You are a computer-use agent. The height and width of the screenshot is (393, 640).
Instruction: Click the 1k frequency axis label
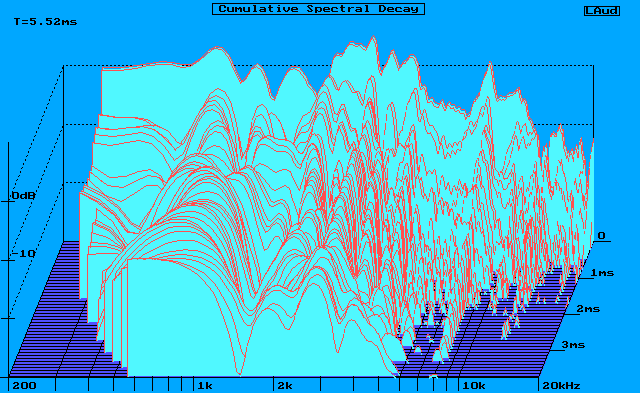[205, 386]
